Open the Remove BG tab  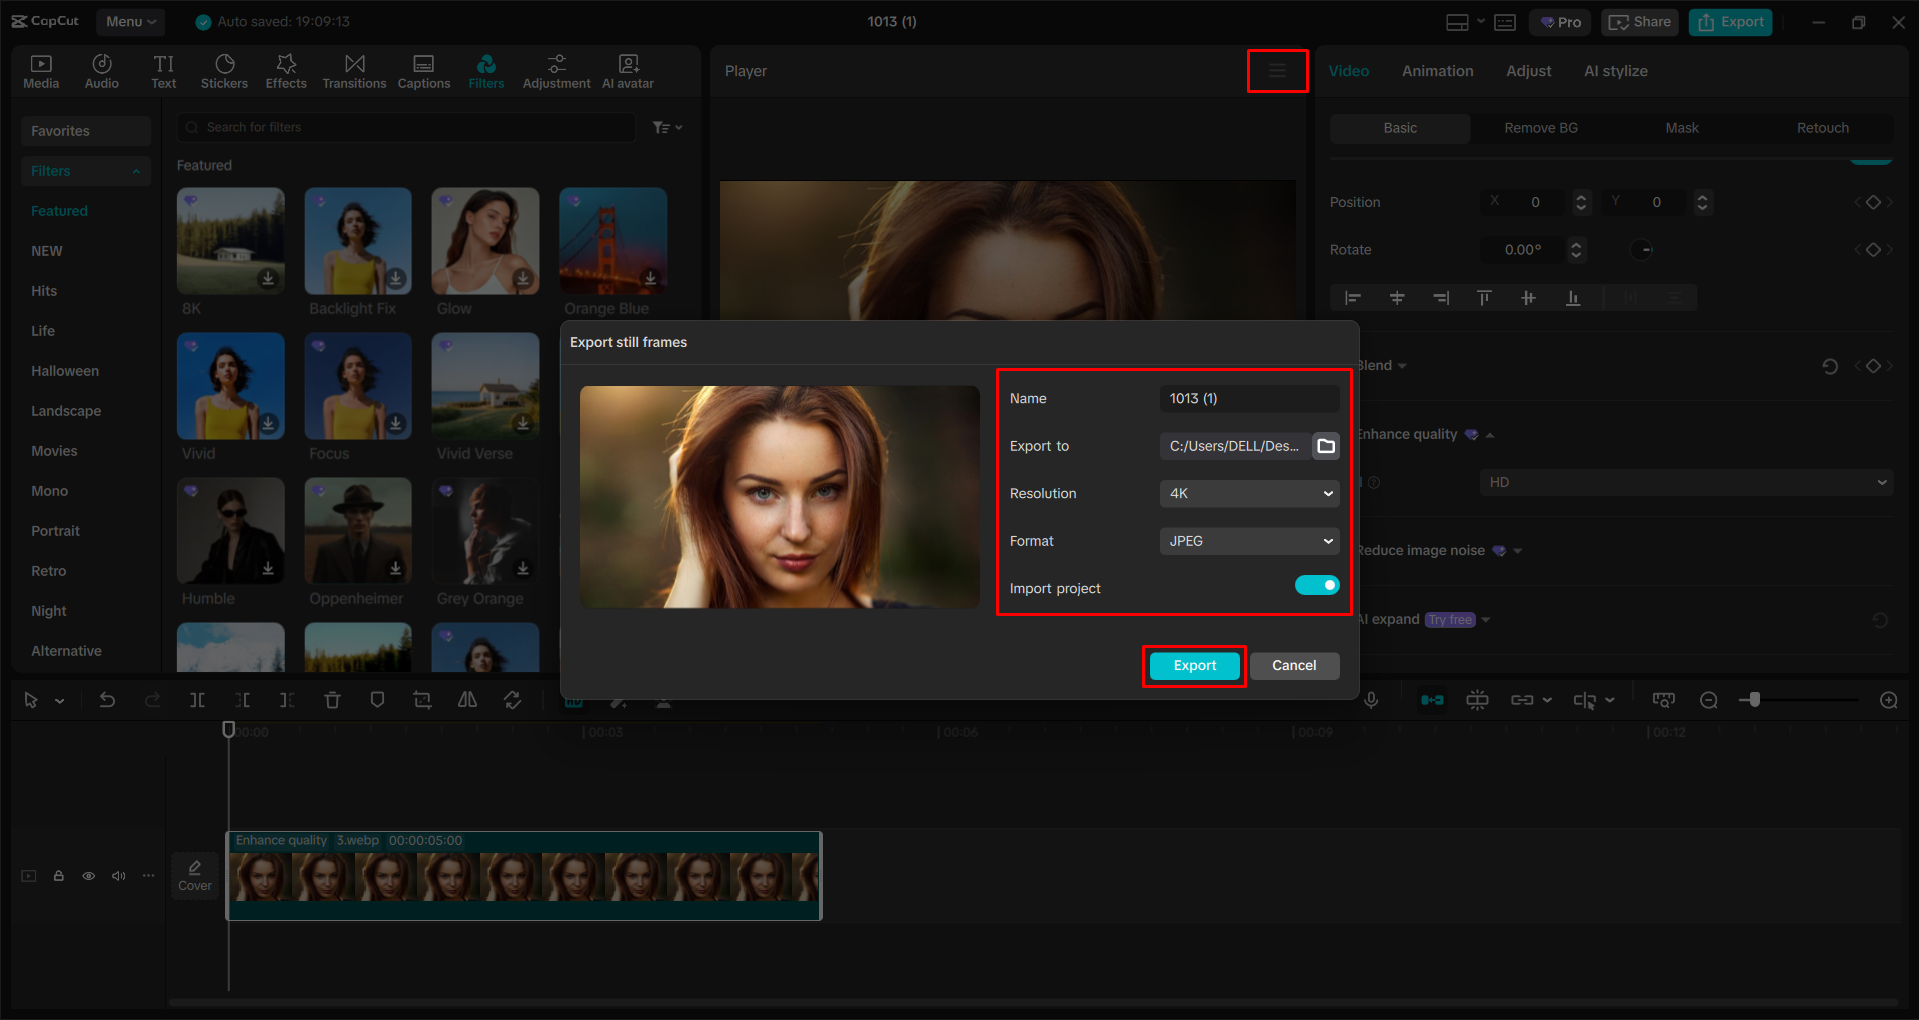tap(1540, 127)
